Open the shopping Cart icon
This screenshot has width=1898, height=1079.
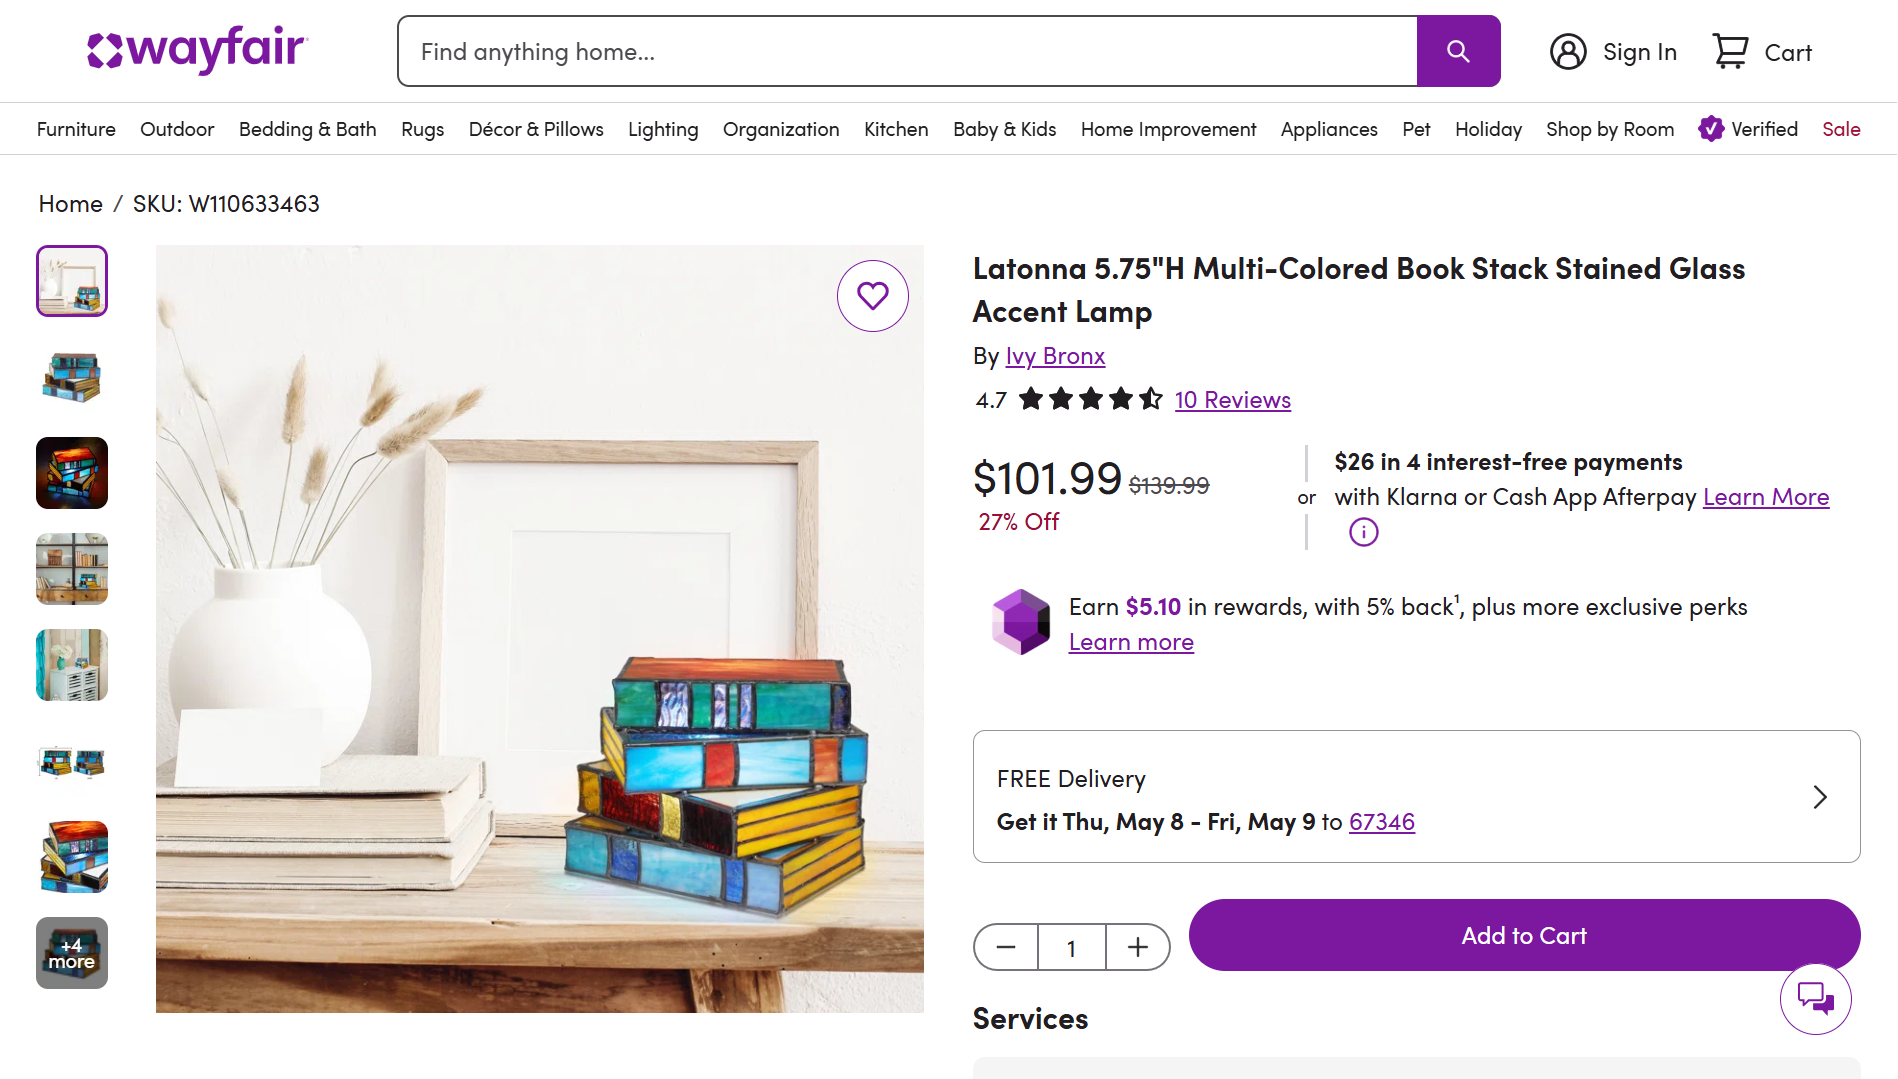coord(1731,52)
